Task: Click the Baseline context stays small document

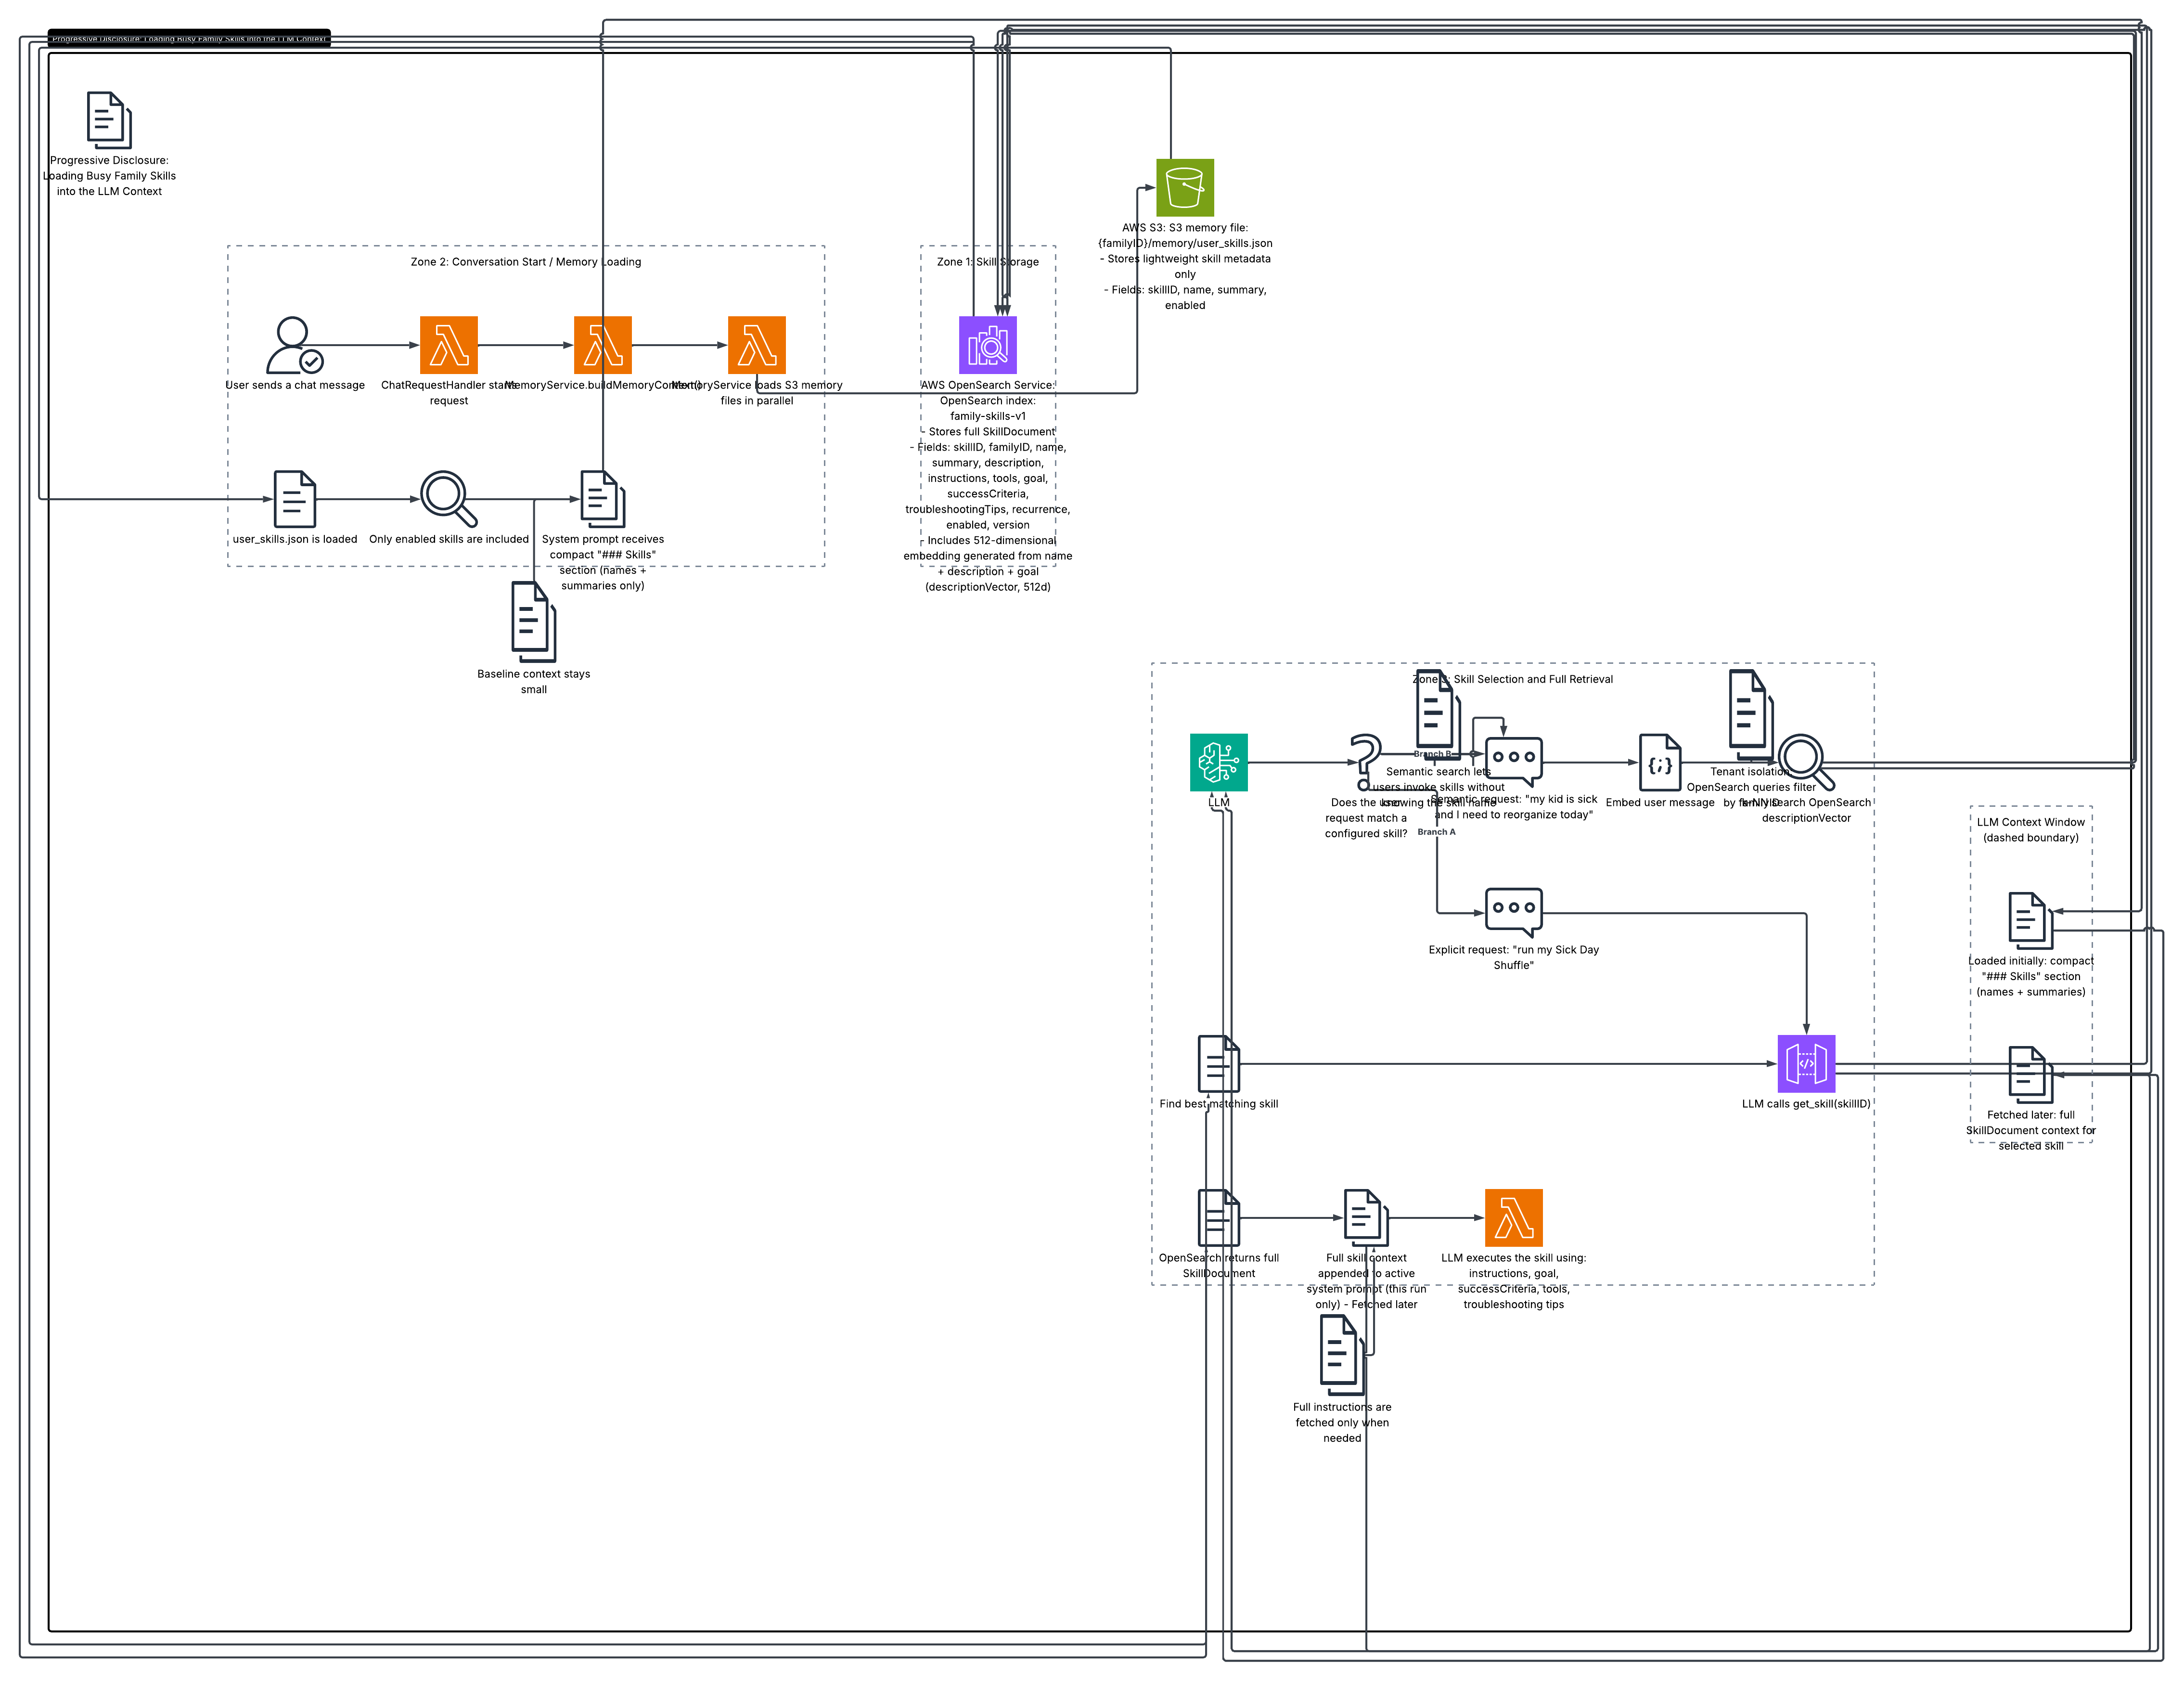Action: (534, 622)
